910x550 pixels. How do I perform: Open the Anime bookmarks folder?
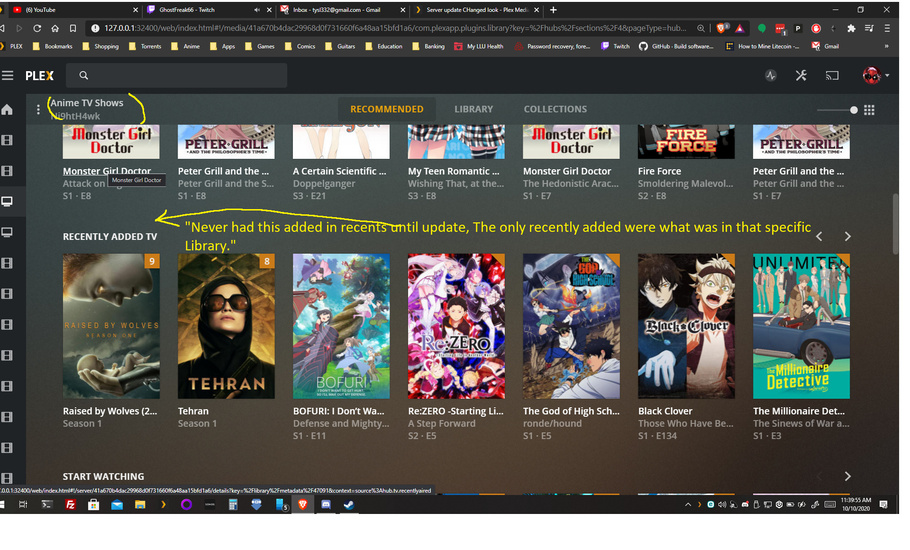(x=186, y=46)
